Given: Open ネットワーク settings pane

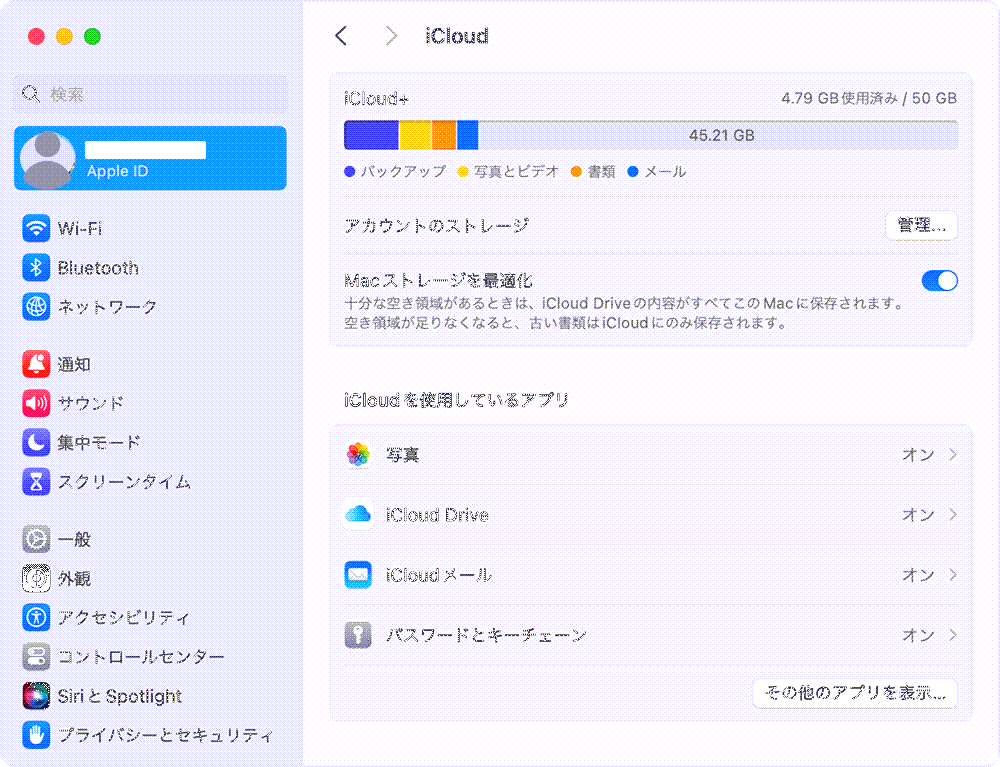Looking at the screenshot, I should [x=151, y=307].
